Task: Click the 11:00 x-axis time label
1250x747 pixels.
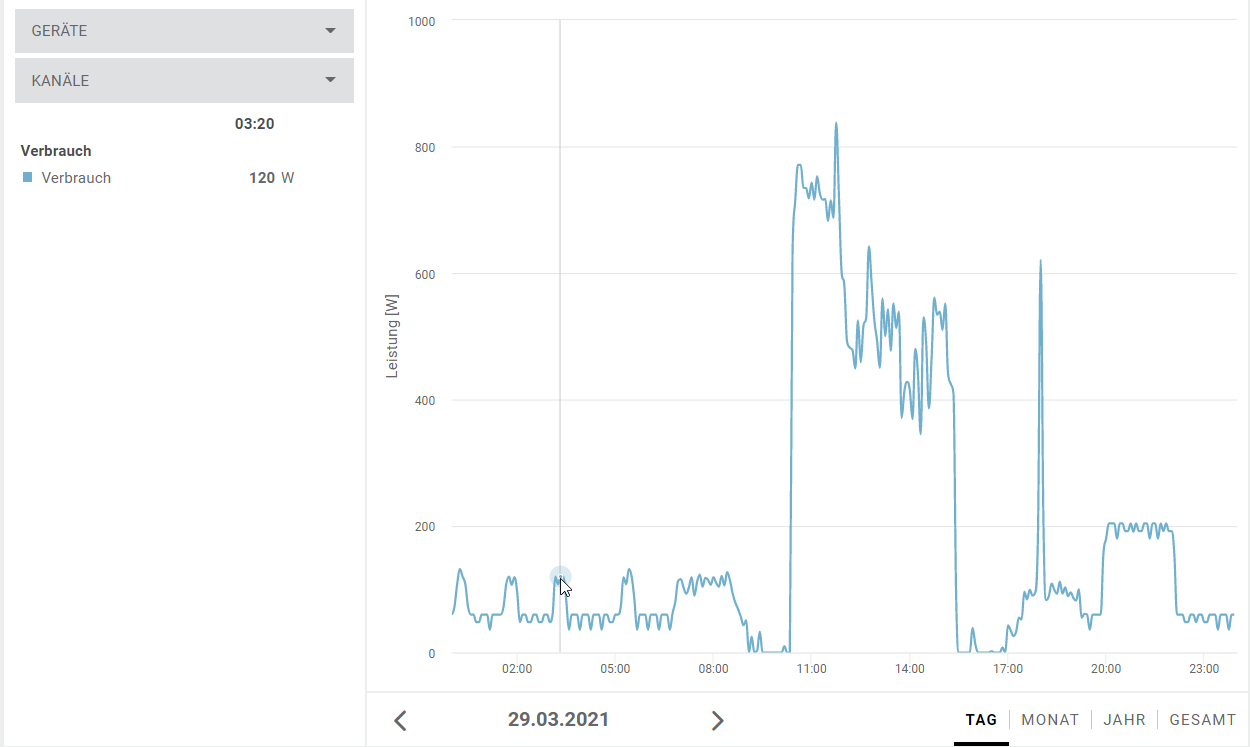Action: pos(811,668)
